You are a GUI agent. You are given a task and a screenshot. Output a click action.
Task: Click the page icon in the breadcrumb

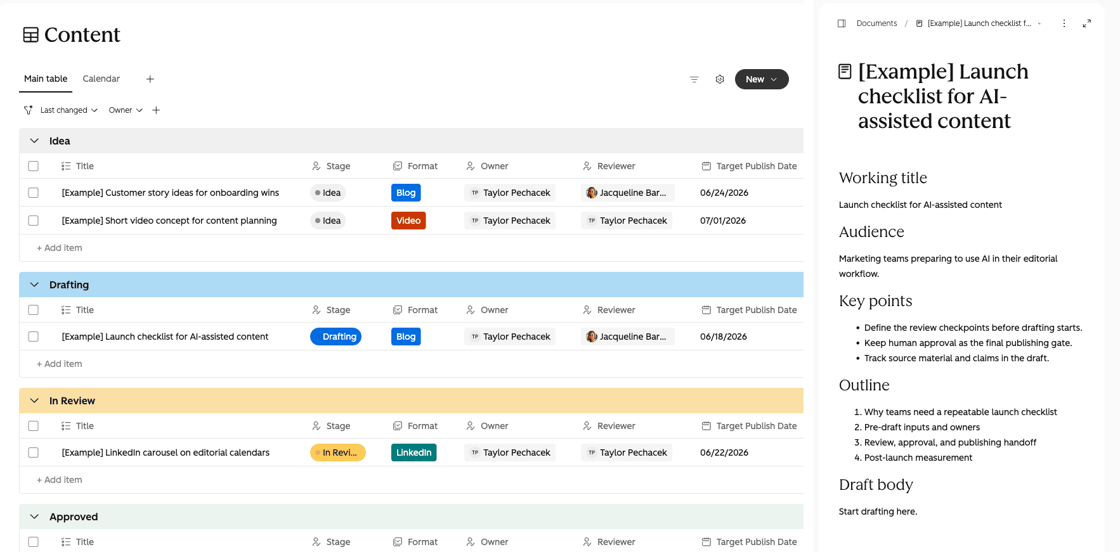click(919, 24)
